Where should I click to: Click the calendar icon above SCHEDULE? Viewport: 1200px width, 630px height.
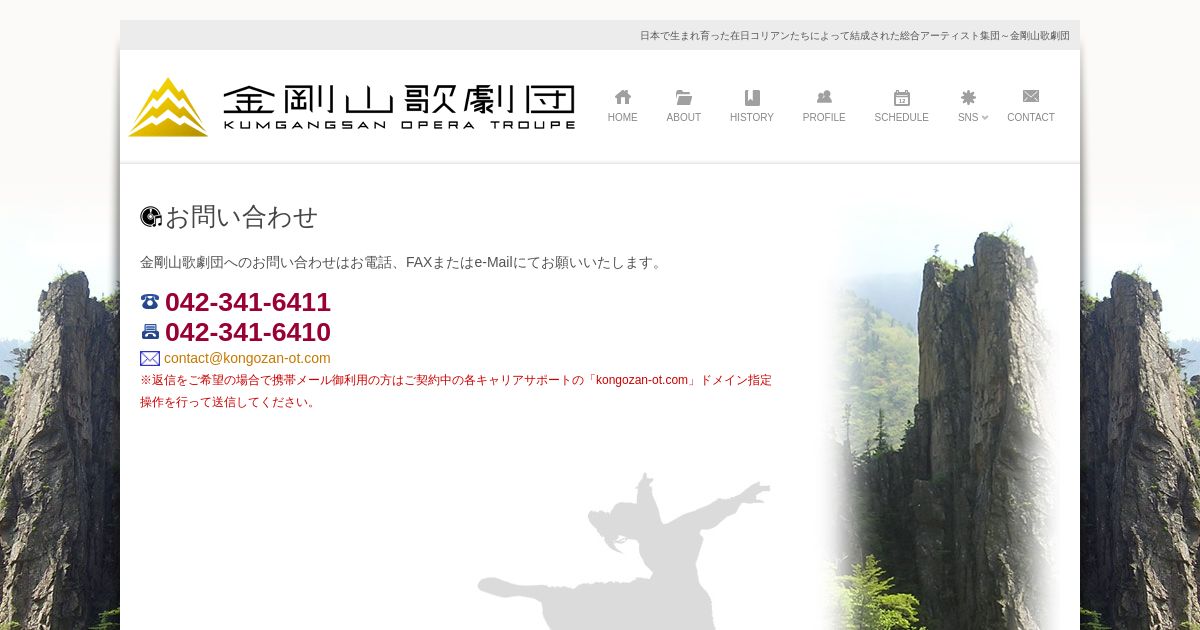pyautogui.click(x=902, y=97)
